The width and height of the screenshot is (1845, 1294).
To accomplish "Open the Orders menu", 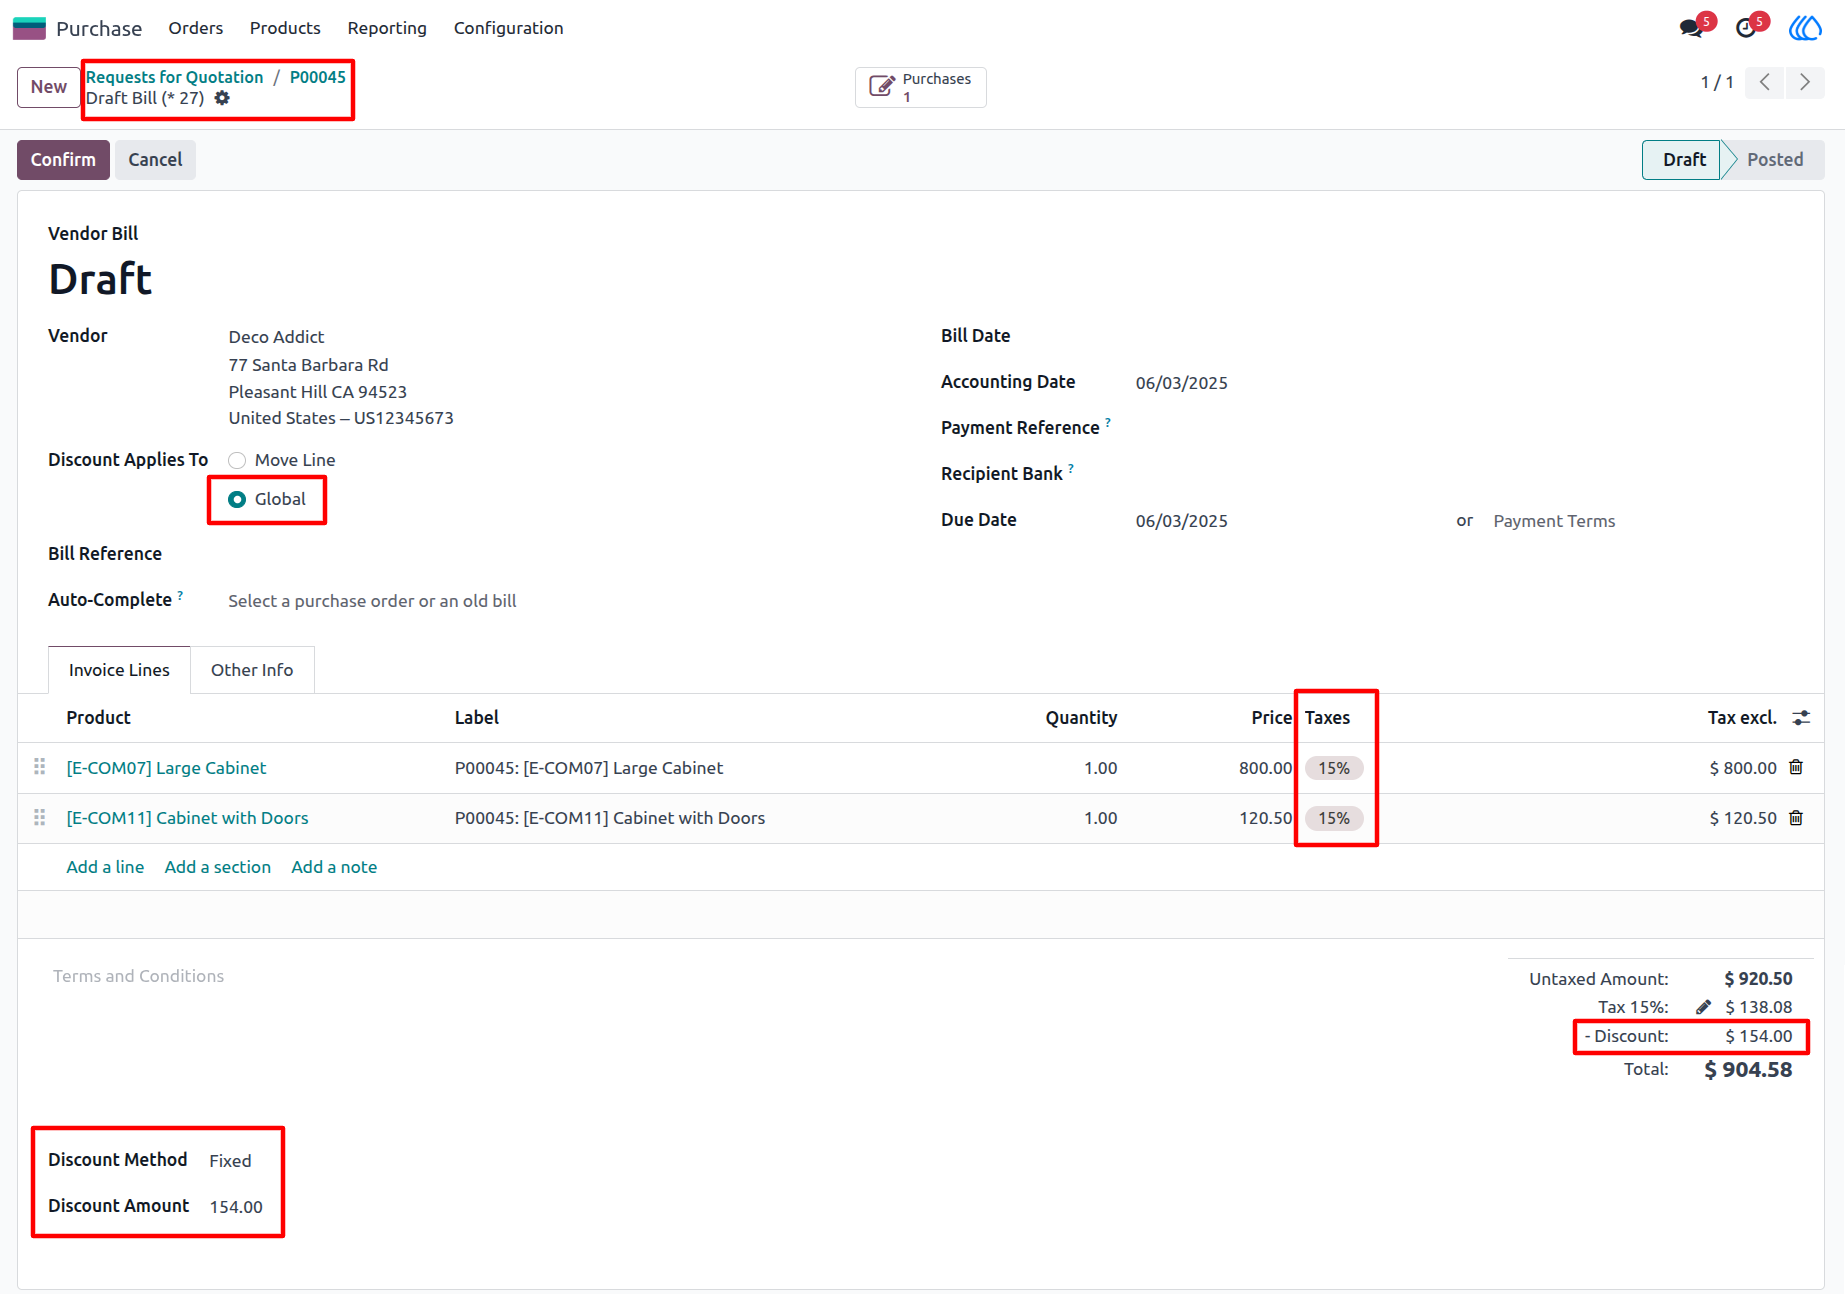I will [196, 28].
